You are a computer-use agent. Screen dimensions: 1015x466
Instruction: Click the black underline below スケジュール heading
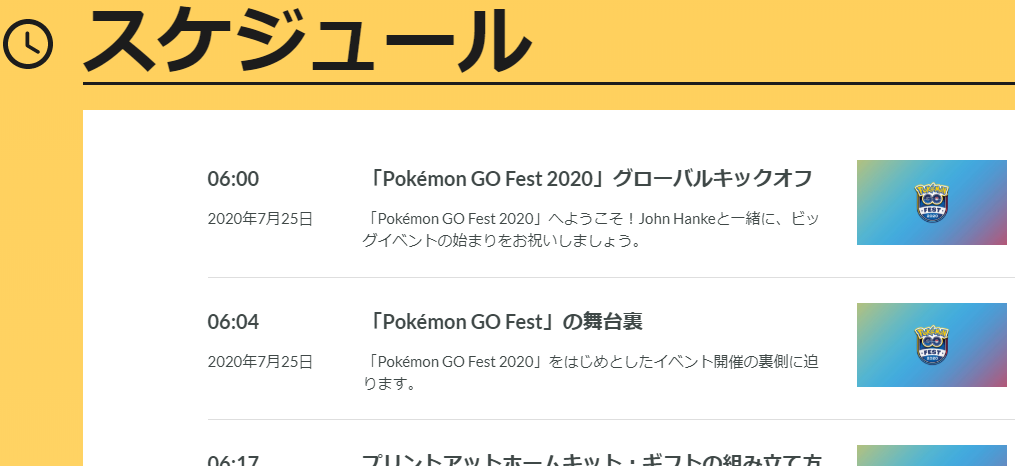click(549, 83)
